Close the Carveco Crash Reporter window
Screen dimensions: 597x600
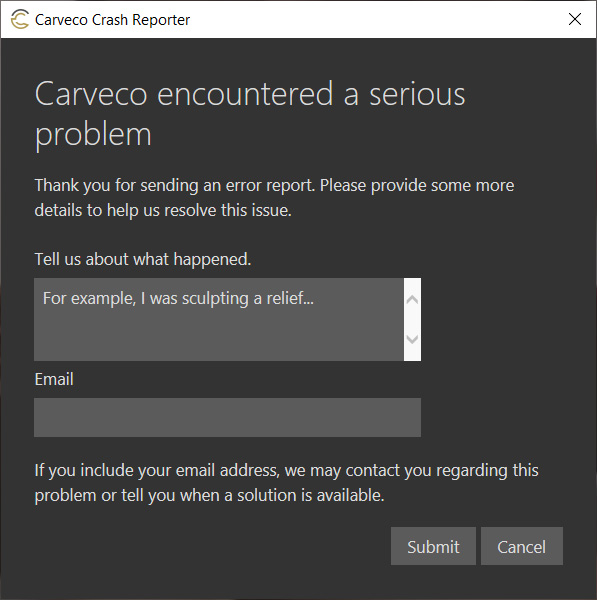point(575,19)
